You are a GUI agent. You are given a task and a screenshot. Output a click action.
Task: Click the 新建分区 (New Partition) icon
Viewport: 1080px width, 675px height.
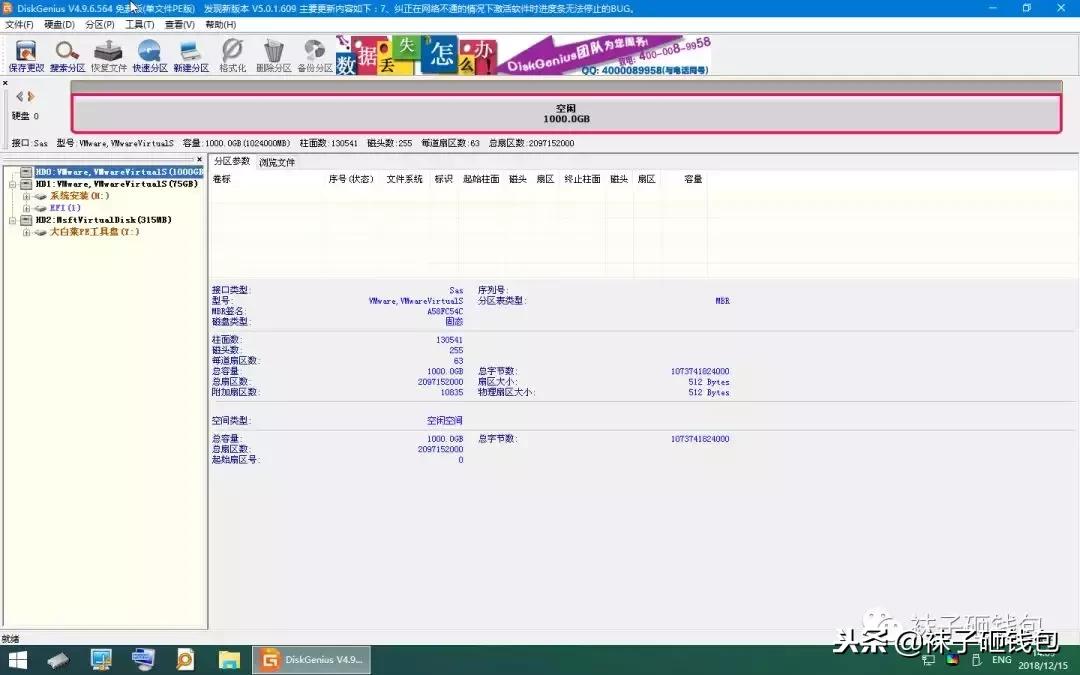(x=190, y=55)
